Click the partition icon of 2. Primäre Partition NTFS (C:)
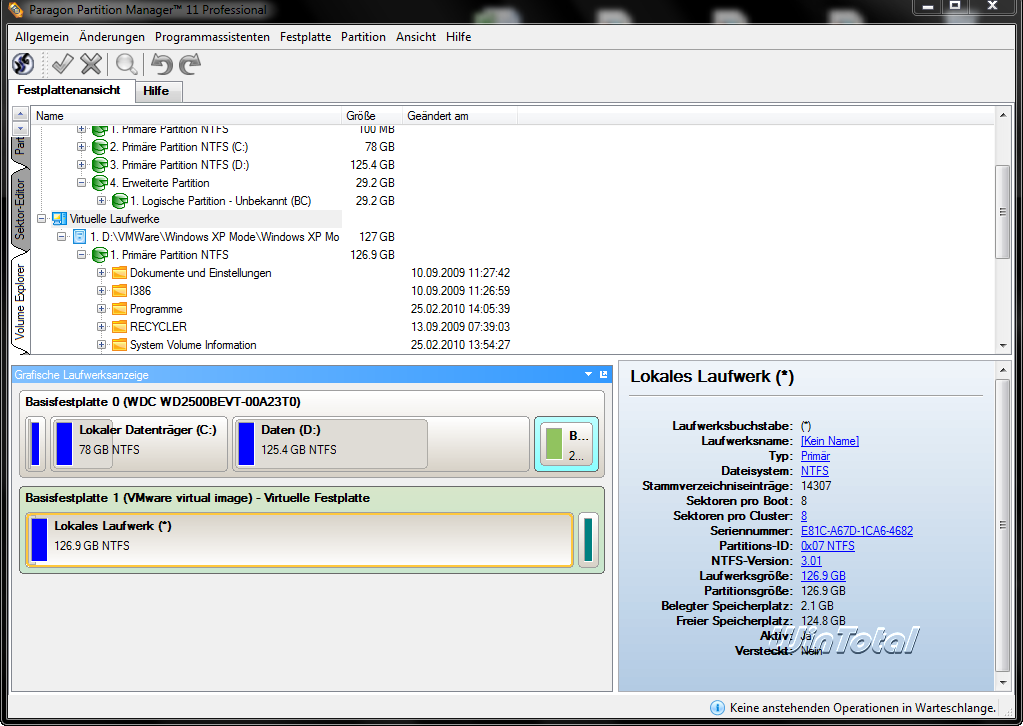Screen dimensions: 1023x726 100,147
